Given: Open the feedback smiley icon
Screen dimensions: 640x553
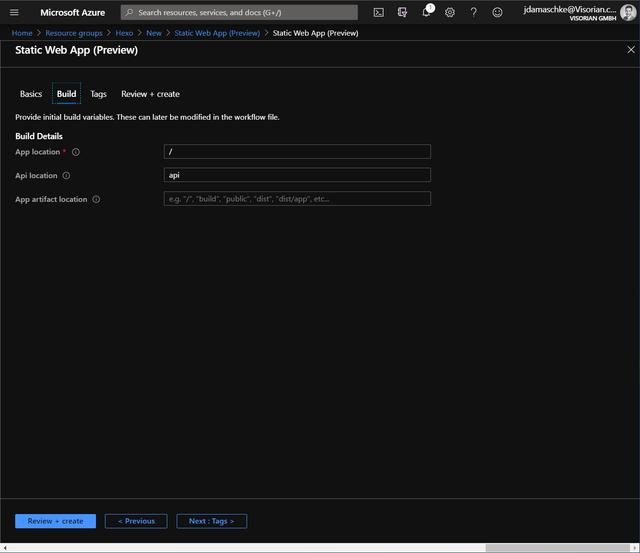Looking at the screenshot, I should 497,13.
